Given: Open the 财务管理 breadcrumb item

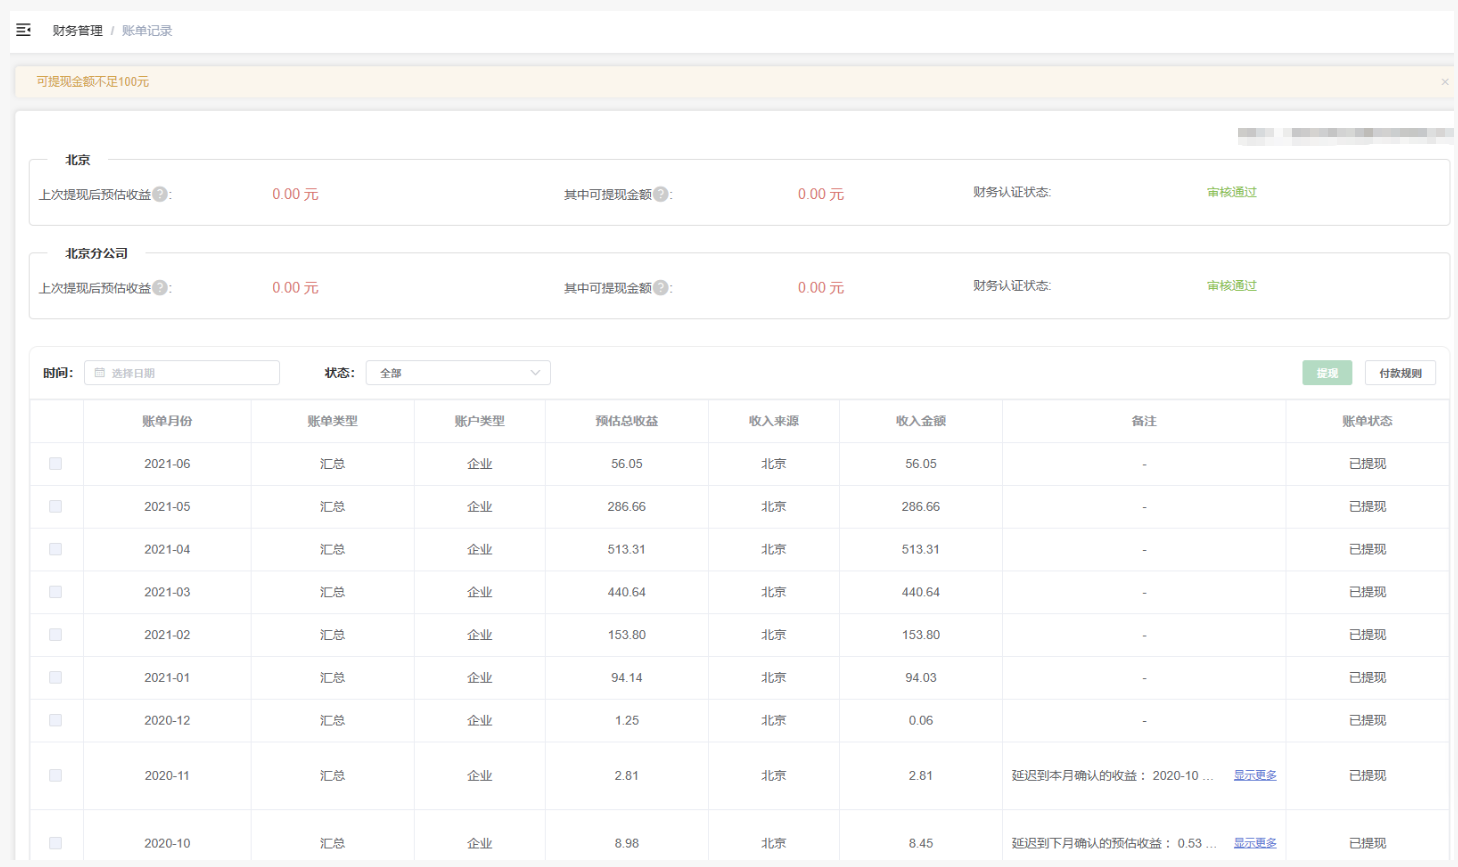Looking at the screenshot, I should [x=78, y=31].
